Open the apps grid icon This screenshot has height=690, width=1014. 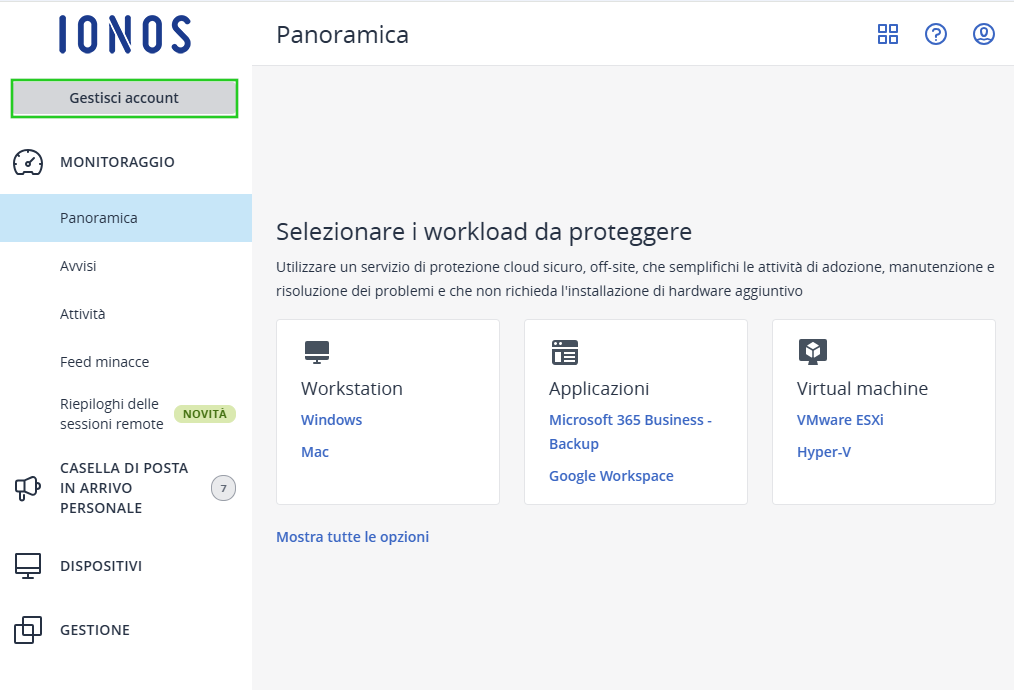point(888,34)
